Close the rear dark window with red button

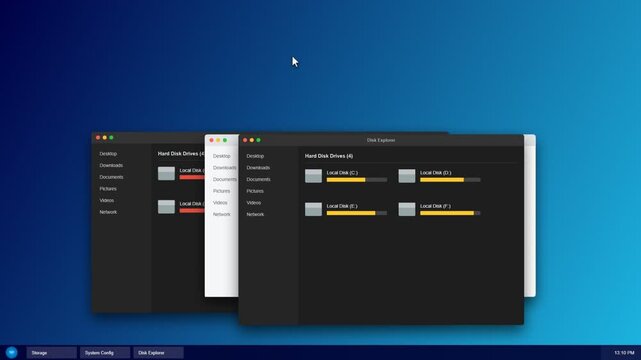pos(98,138)
